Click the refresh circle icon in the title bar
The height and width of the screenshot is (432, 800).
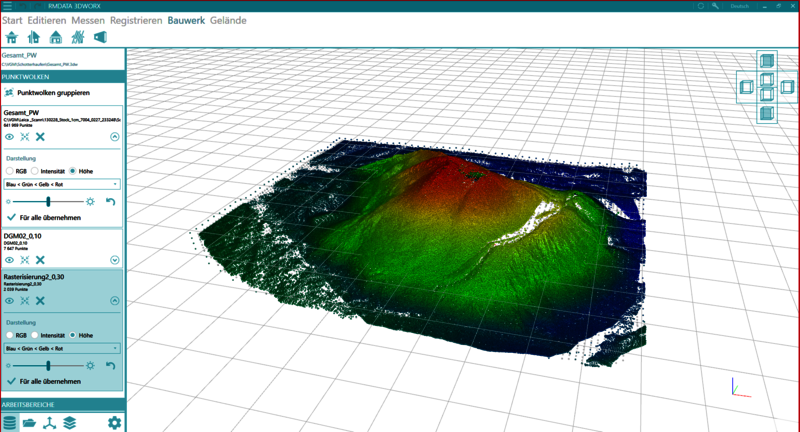tap(701, 6)
